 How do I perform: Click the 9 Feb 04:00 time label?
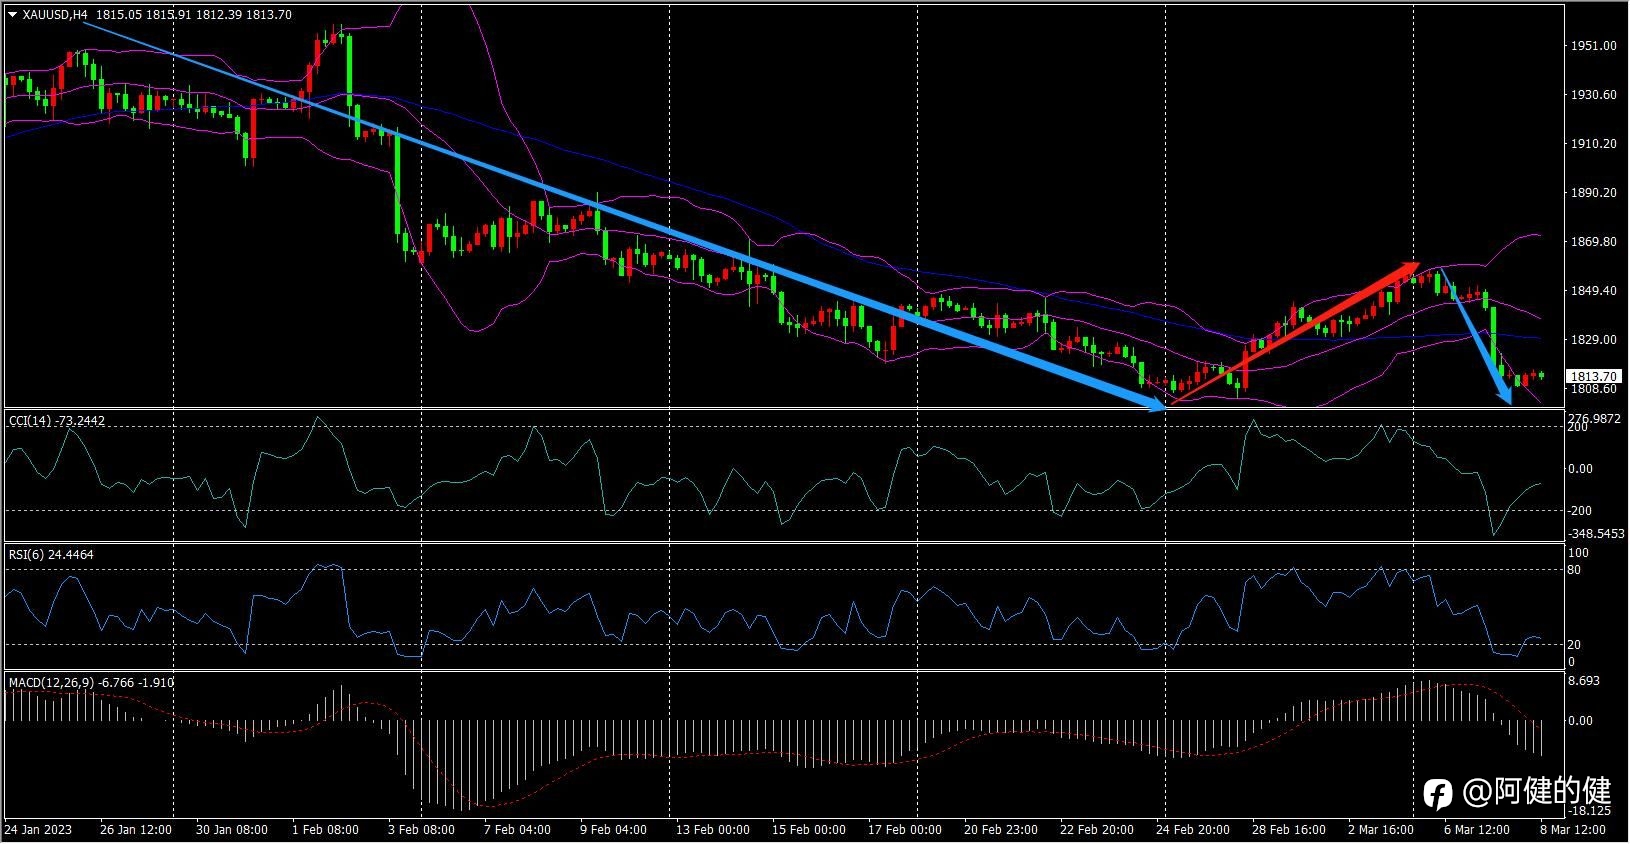(613, 830)
